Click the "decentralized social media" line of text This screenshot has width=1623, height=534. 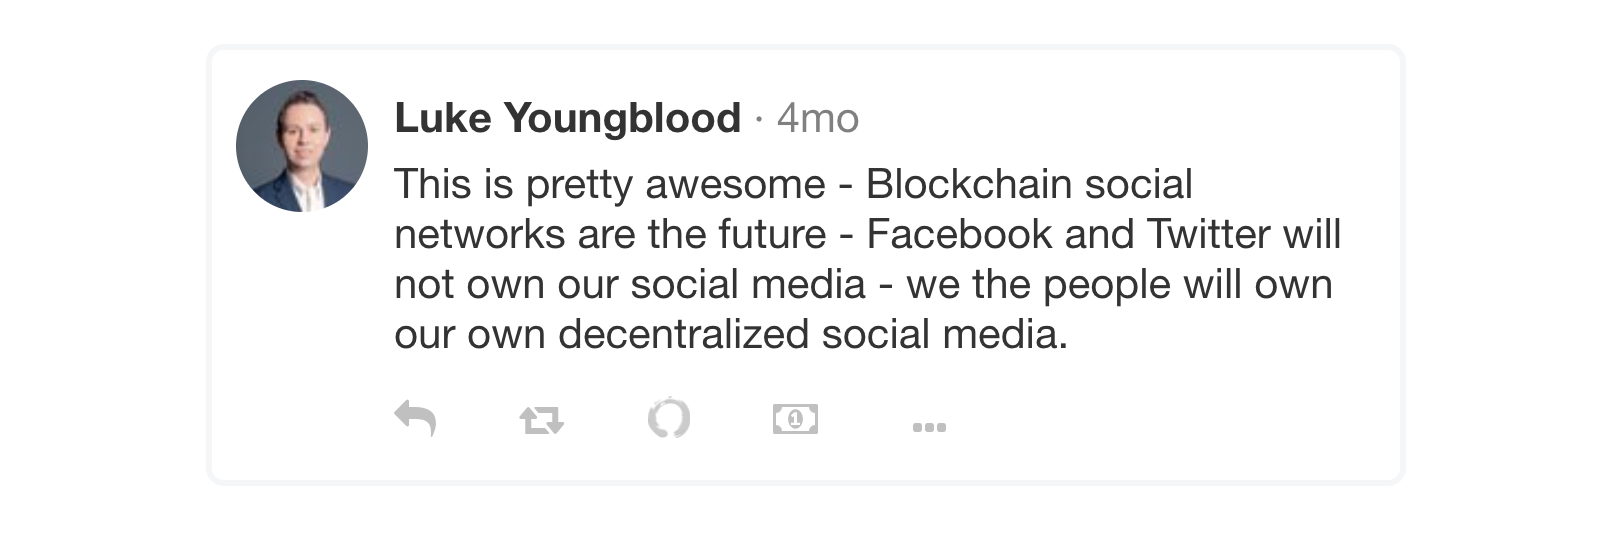pos(731,334)
